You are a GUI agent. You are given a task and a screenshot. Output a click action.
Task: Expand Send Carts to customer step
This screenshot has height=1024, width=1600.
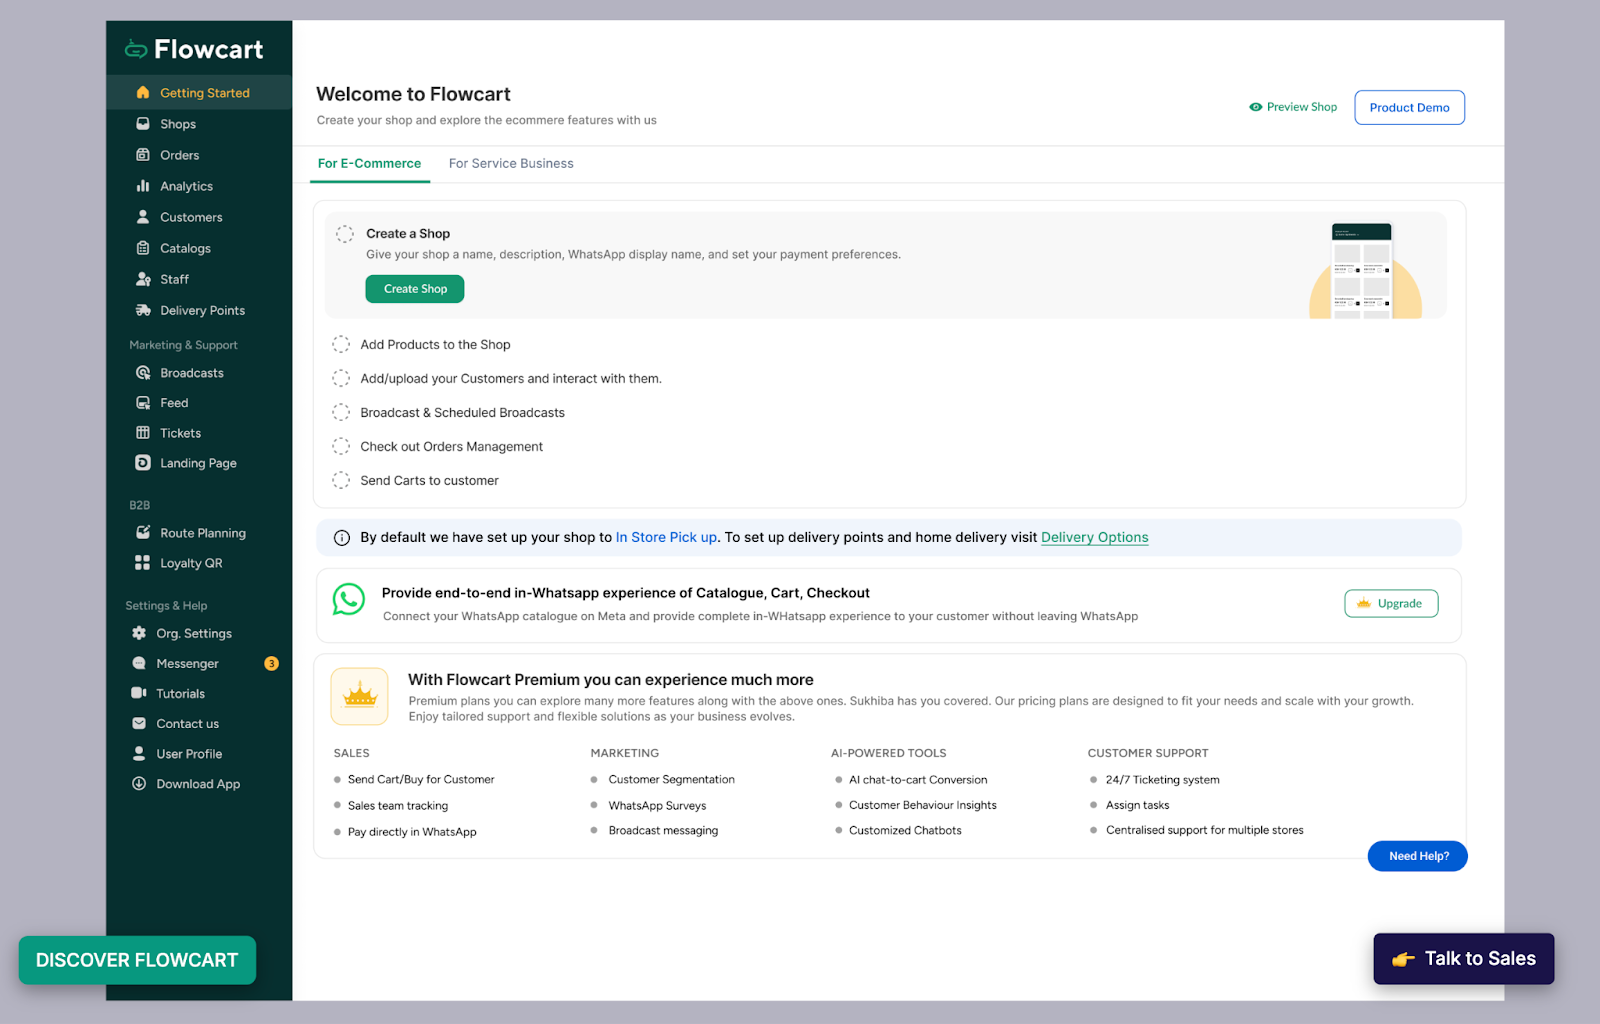pos(429,480)
